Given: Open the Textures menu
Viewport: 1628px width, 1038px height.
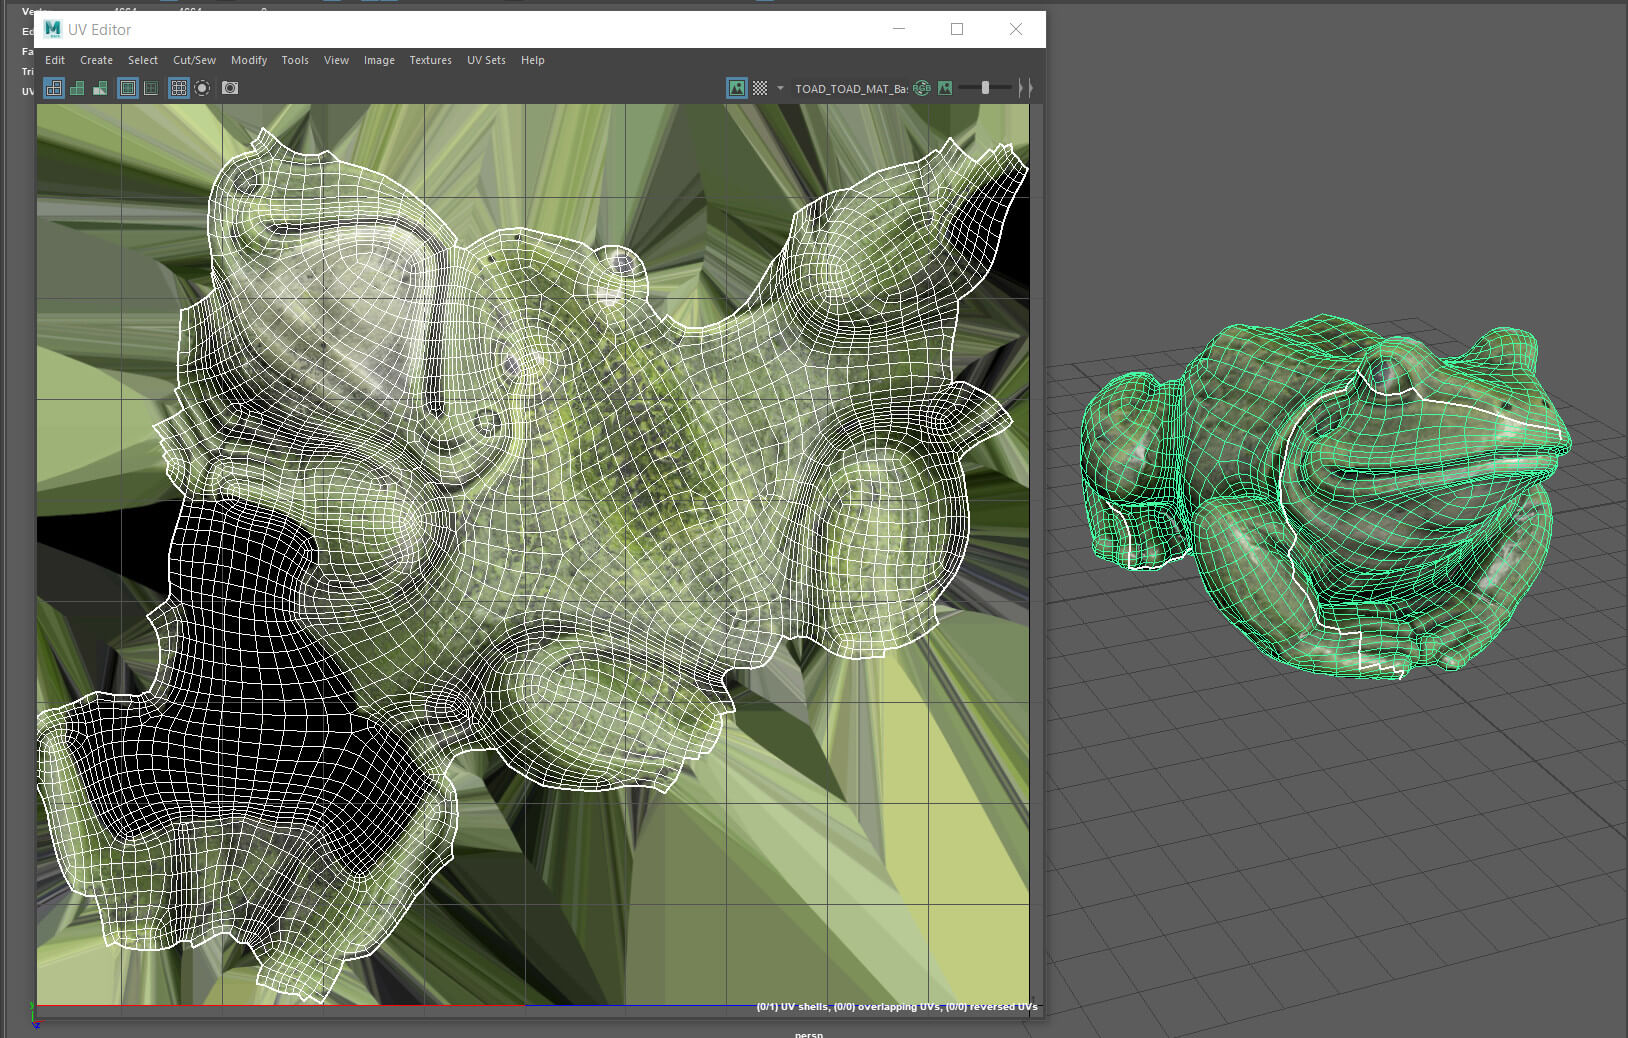Looking at the screenshot, I should tap(430, 60).
